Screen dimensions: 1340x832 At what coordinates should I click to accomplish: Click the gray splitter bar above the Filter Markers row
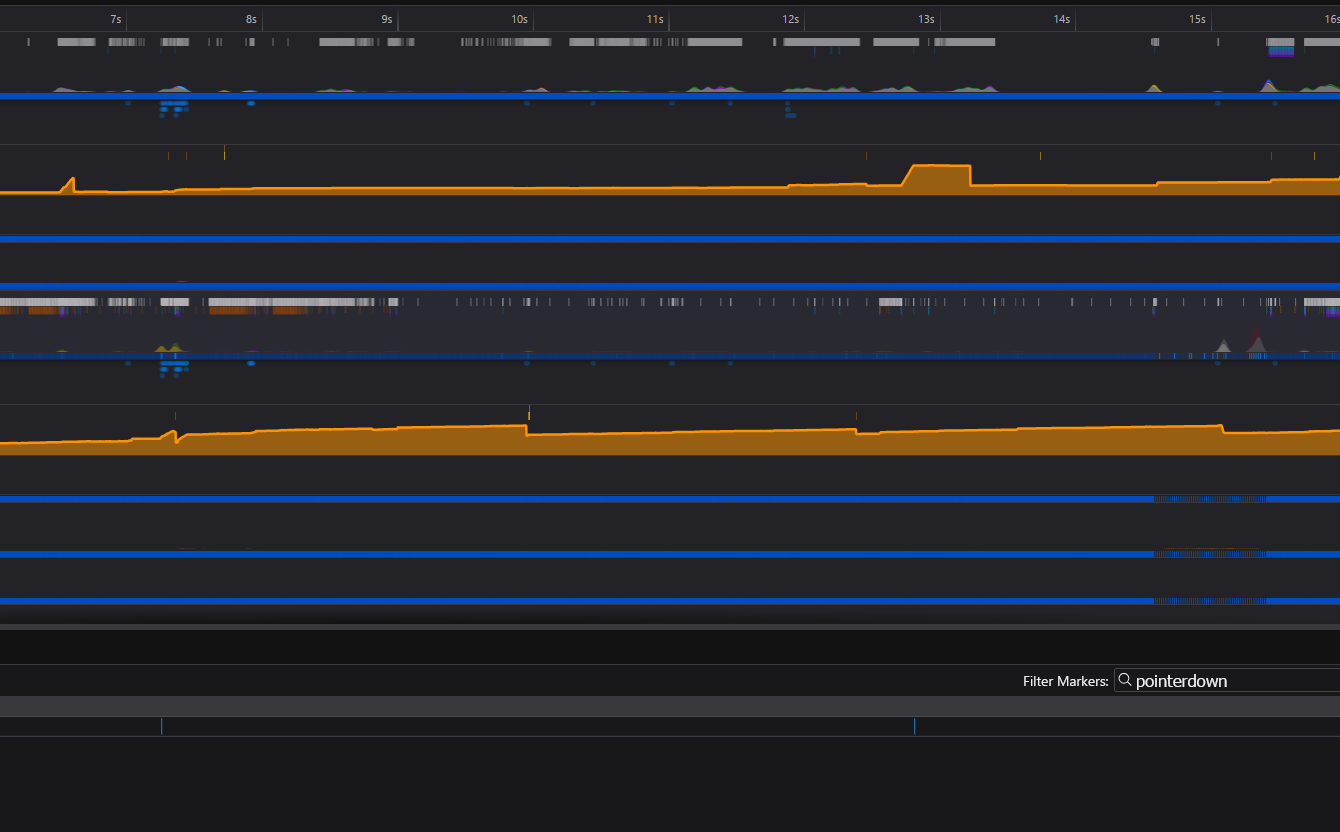coord(670,627)
